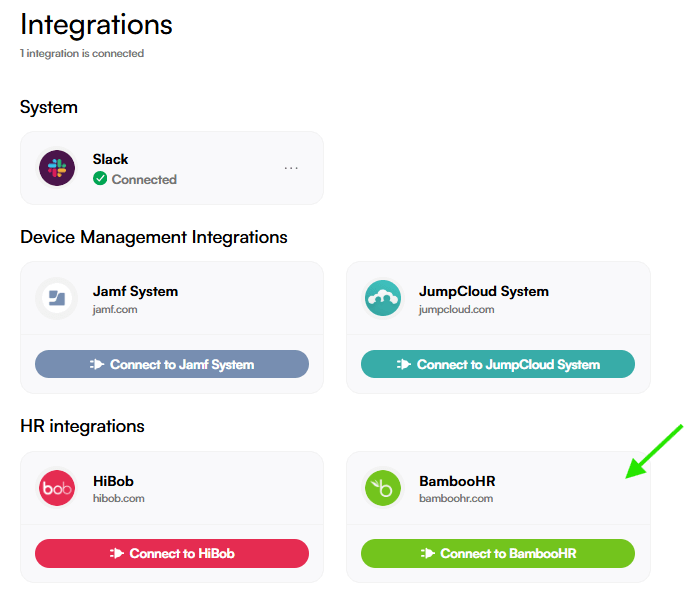Click the BambooHR green leaf logo

tap(383, 488)
